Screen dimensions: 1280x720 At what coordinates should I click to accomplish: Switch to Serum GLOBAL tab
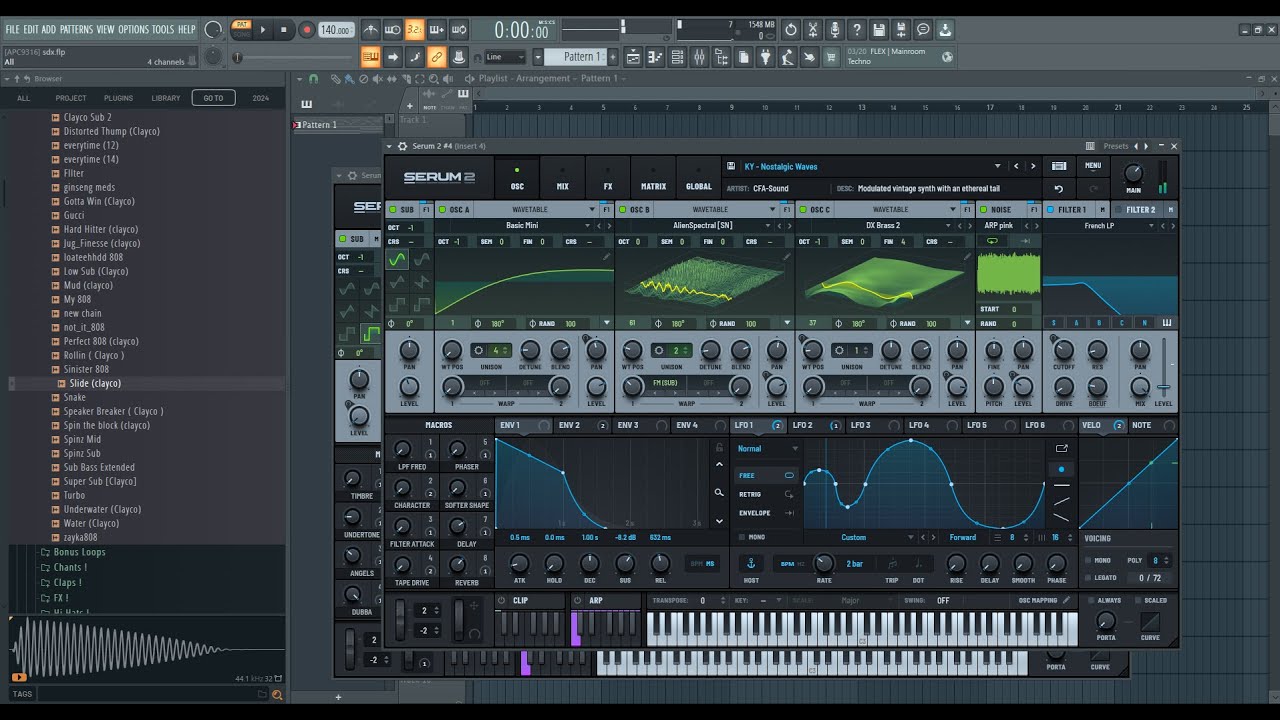[699, 180]
